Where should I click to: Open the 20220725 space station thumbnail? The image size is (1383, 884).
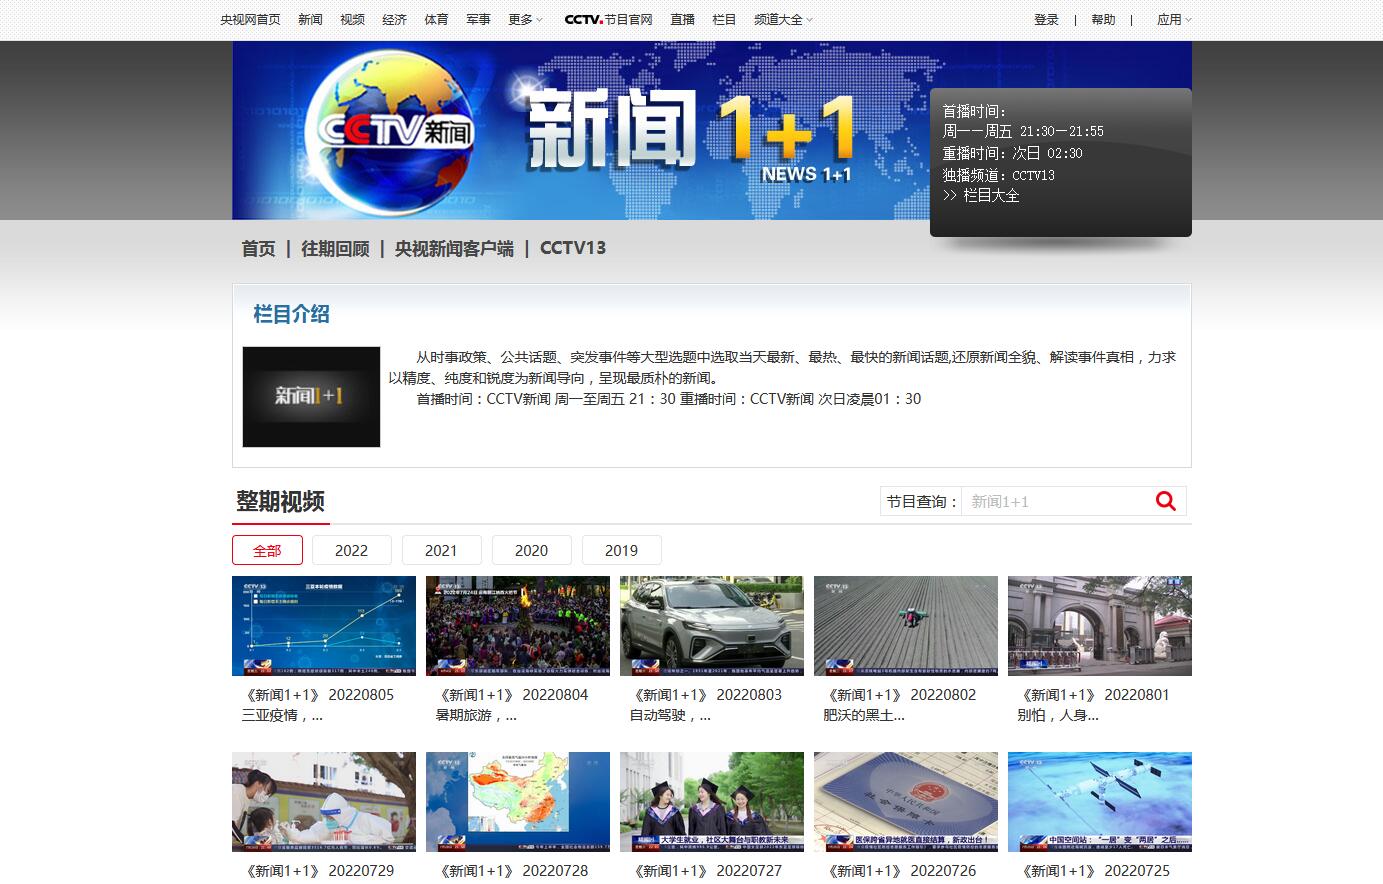click(1100, 802)
